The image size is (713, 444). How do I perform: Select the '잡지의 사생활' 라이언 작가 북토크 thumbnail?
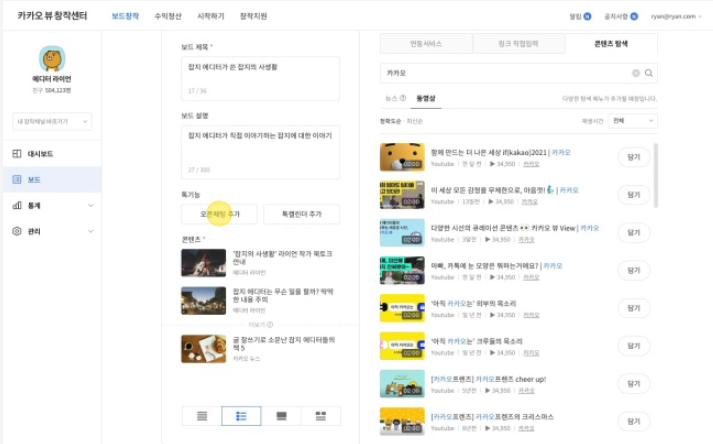(203, 262)
